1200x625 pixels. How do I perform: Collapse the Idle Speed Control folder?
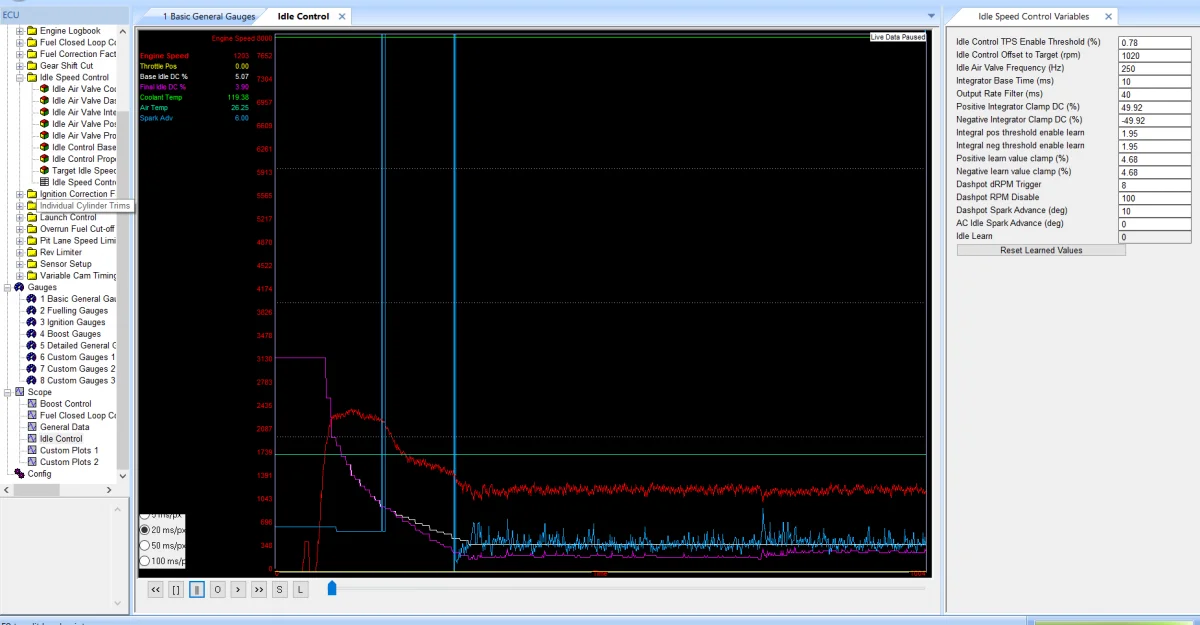coord(21,77)
